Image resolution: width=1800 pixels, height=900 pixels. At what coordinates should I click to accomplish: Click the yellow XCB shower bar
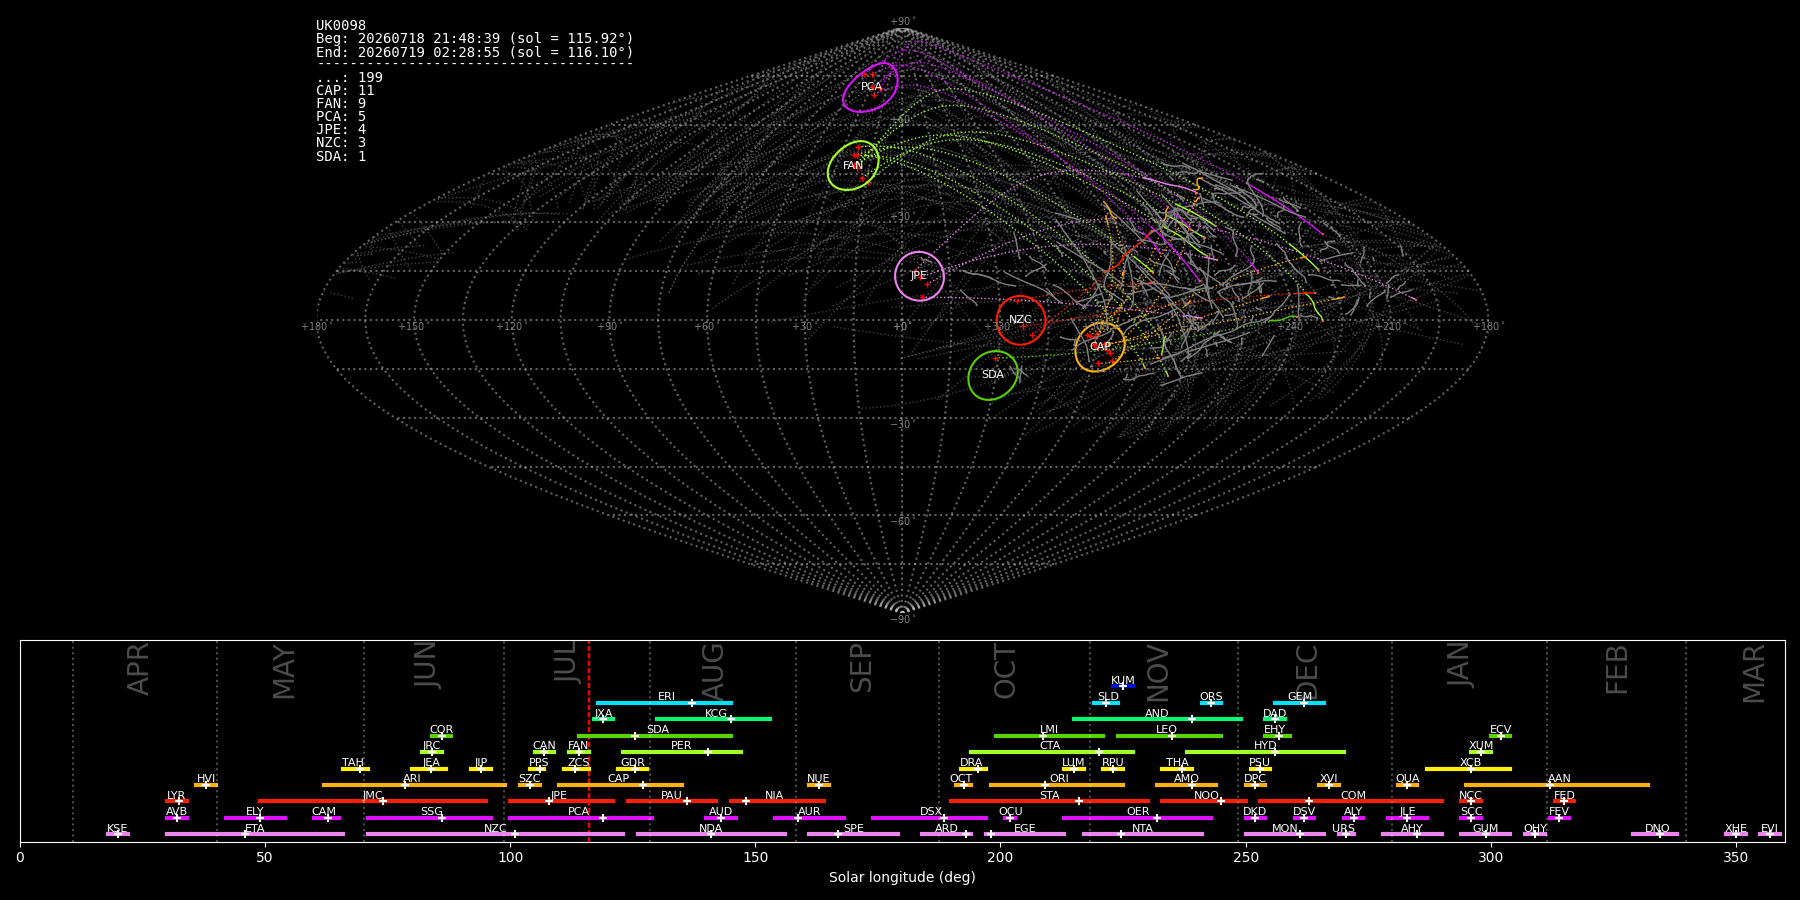tap(1468, 769)
